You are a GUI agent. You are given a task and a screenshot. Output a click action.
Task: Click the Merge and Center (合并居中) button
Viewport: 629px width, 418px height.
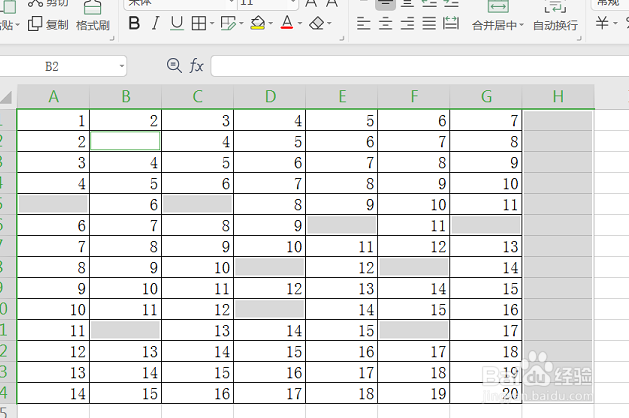coord(498,16)
